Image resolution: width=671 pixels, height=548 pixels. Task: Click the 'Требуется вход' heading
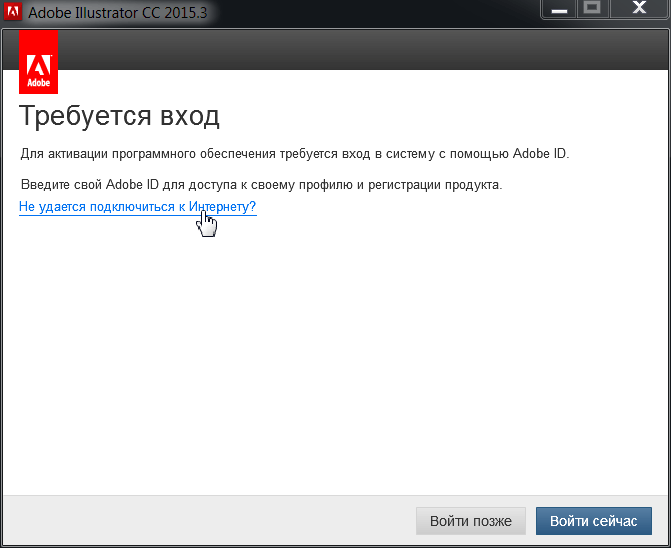119,116
